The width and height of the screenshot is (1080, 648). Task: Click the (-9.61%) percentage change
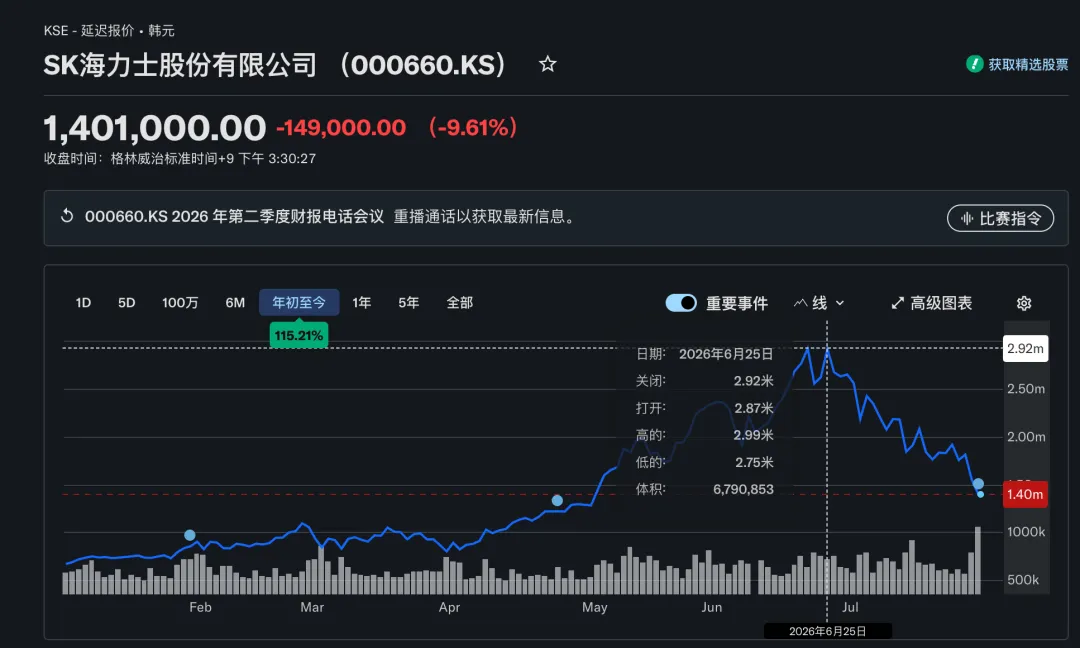coord(472,128)
